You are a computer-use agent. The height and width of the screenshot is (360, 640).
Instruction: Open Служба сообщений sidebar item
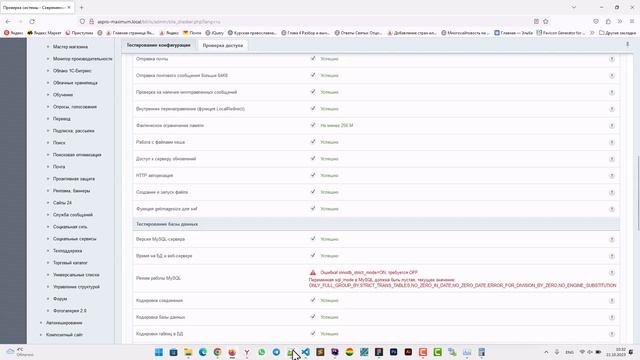[73, 215]
